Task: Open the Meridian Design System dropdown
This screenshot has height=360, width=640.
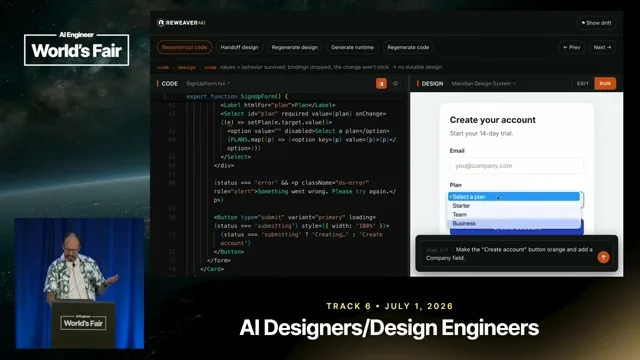Action: coord(483,84)
